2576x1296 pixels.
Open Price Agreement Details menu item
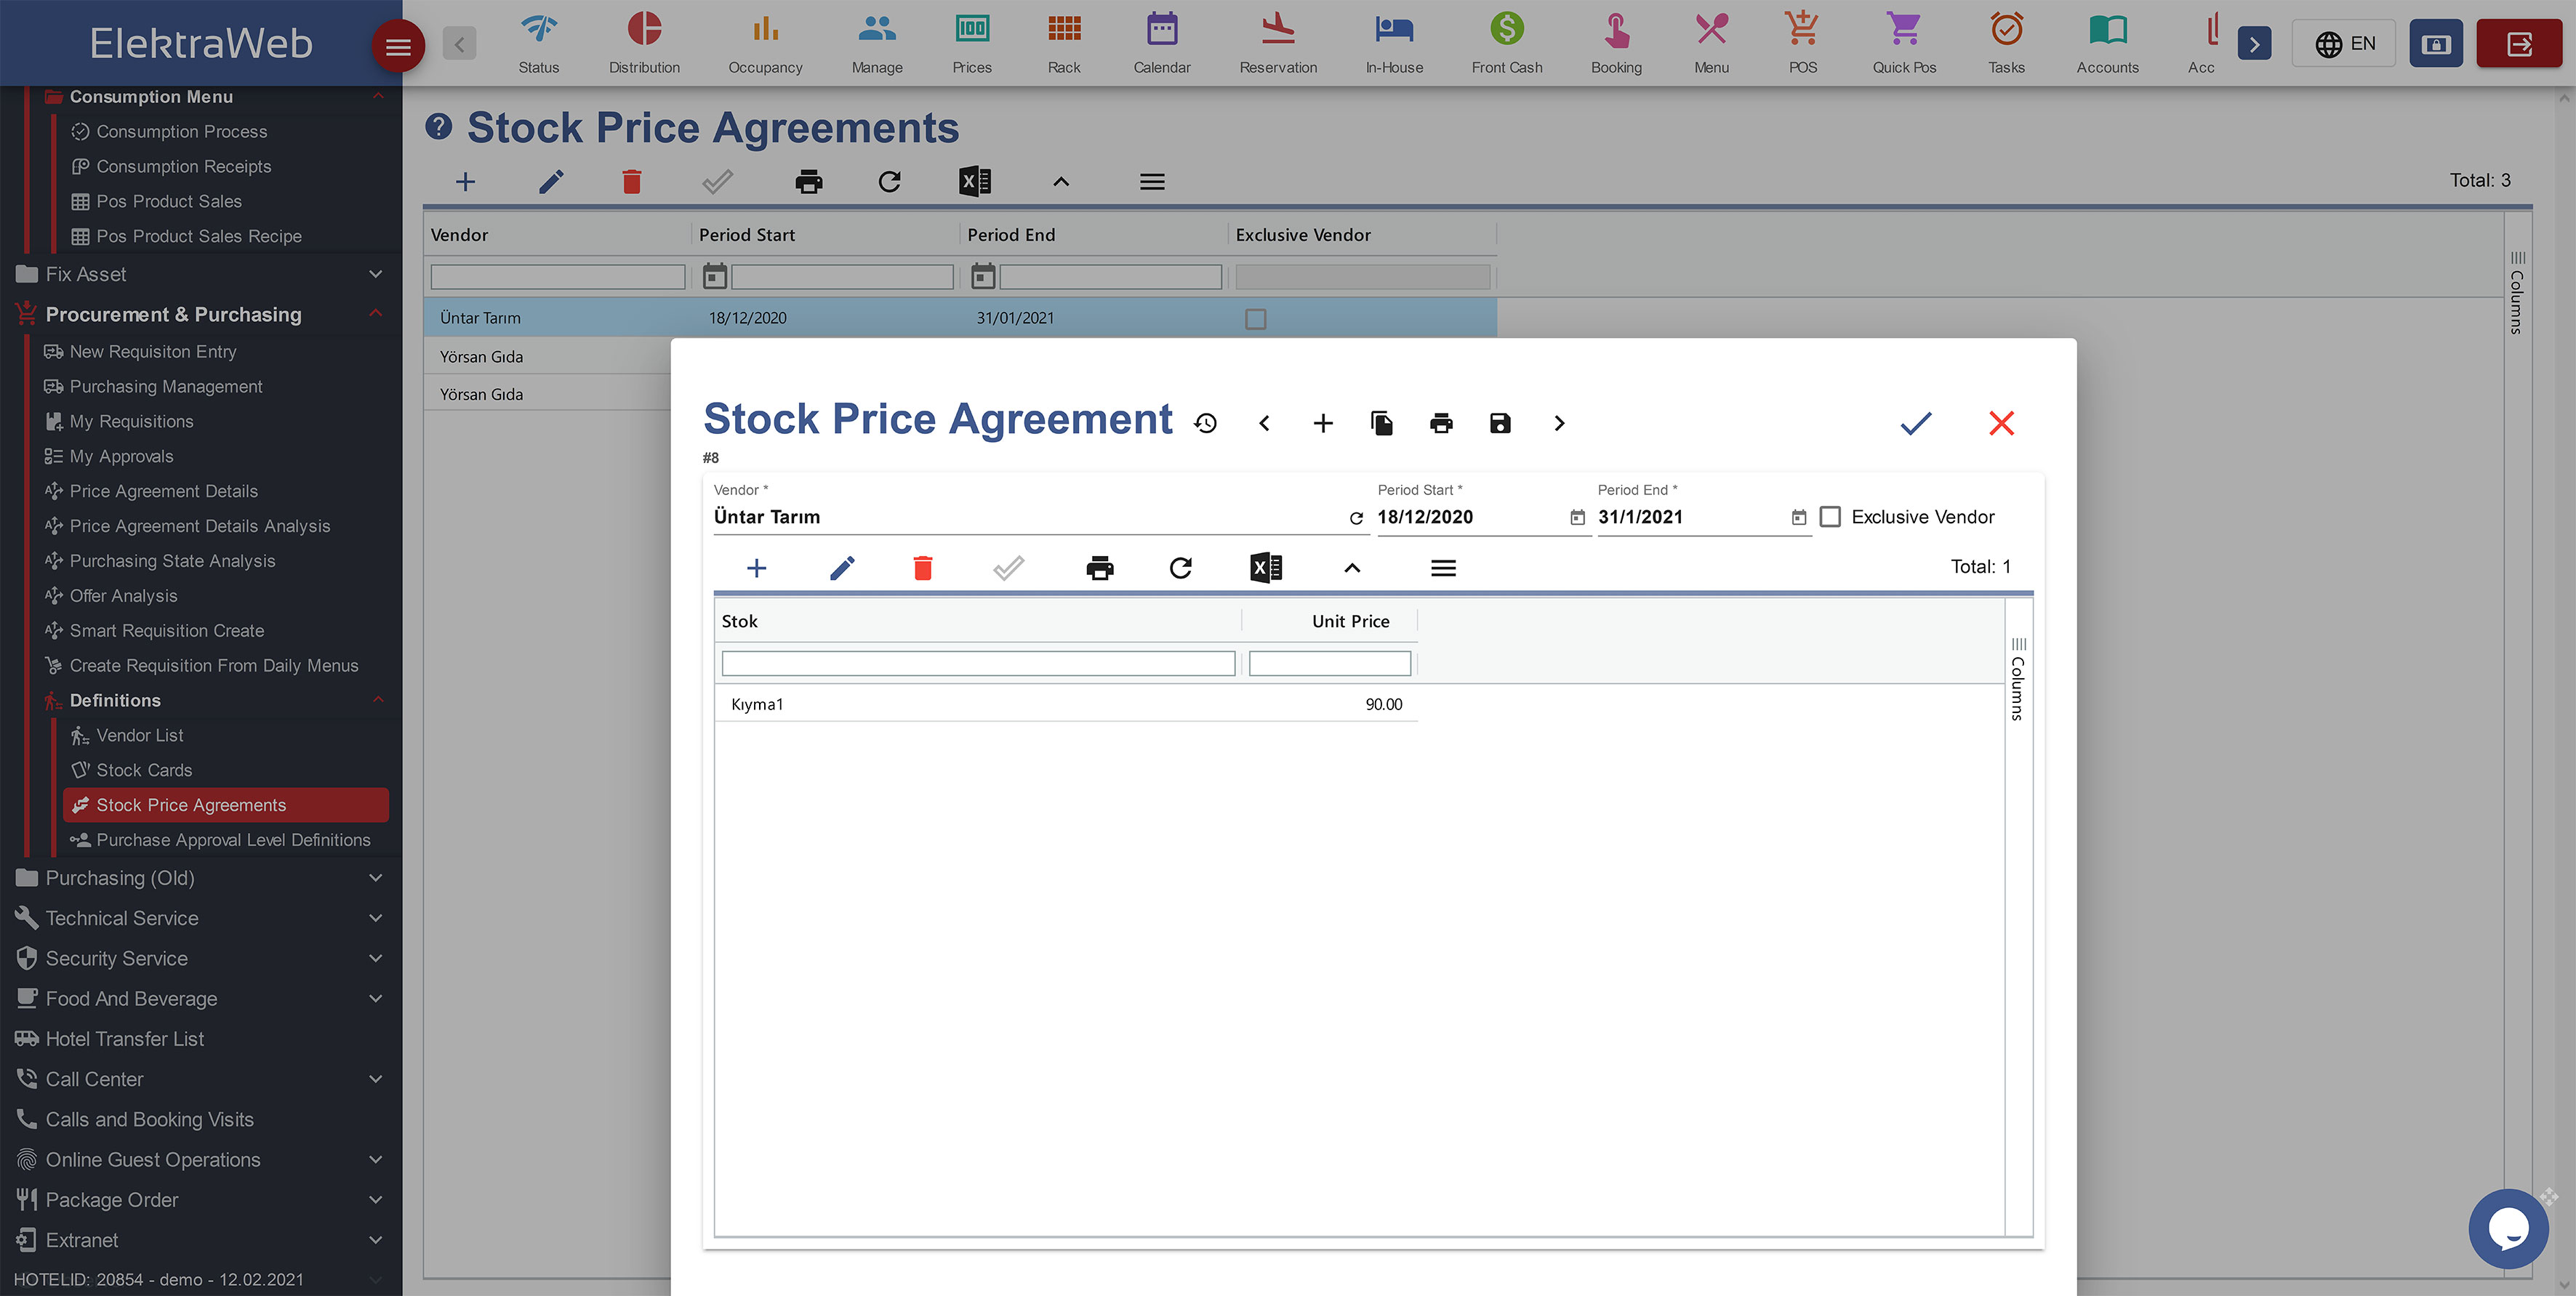tap(163, 491)
